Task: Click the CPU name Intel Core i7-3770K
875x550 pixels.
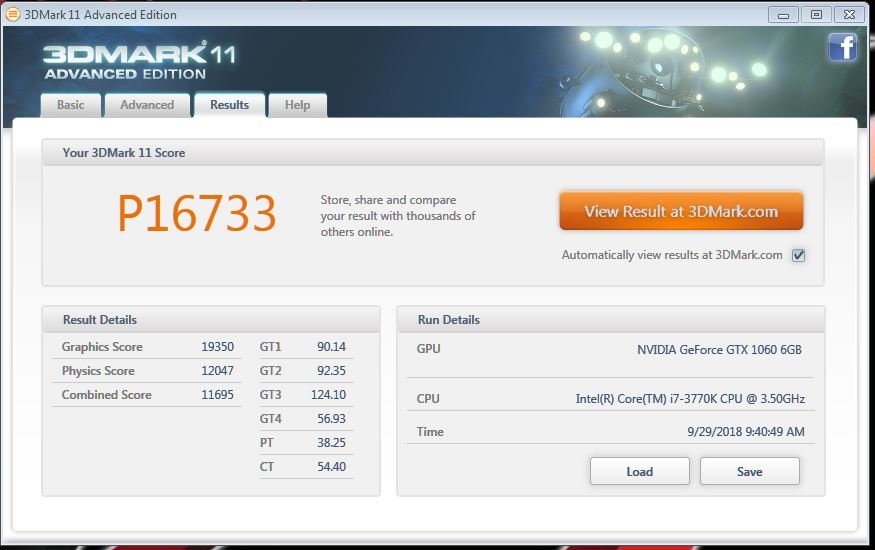Action: (690, 399)
